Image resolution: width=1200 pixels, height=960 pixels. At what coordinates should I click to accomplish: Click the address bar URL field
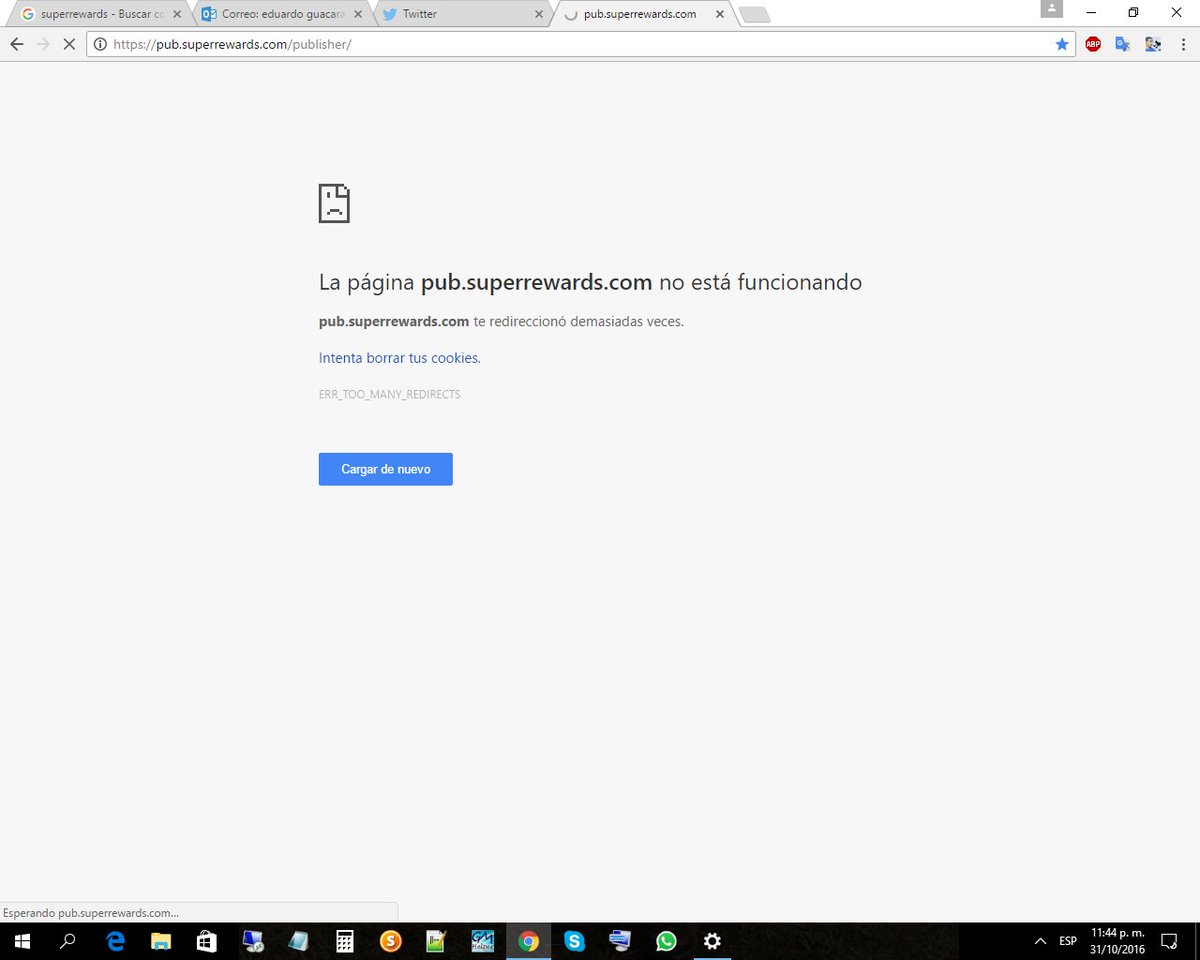coord(580,44)
